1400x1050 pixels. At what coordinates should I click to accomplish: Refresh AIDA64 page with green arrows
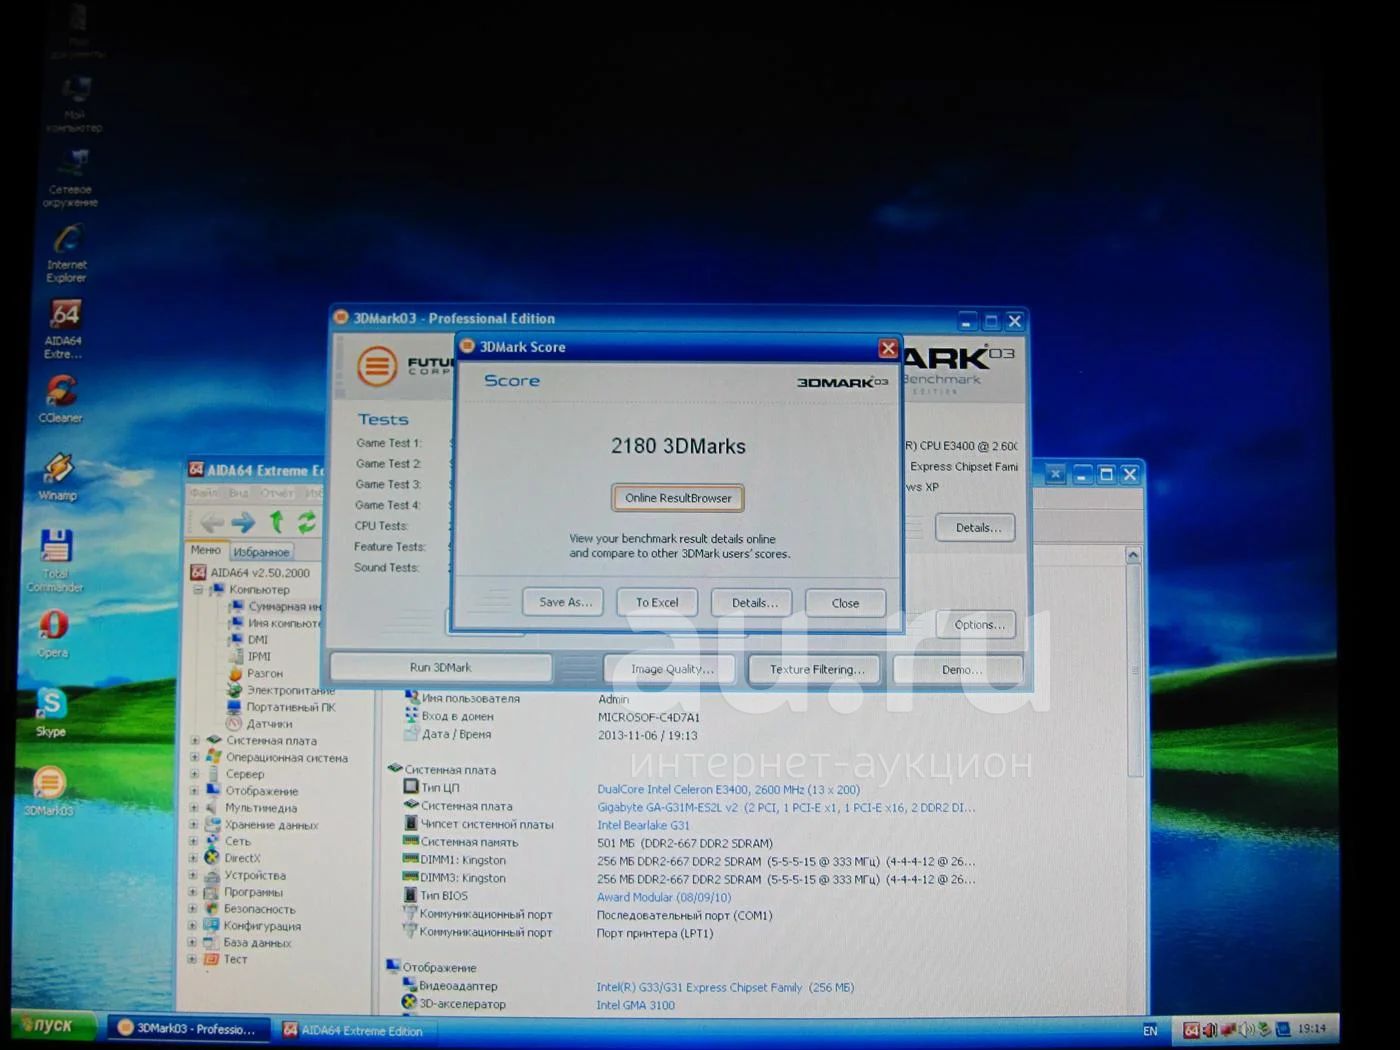306,521
